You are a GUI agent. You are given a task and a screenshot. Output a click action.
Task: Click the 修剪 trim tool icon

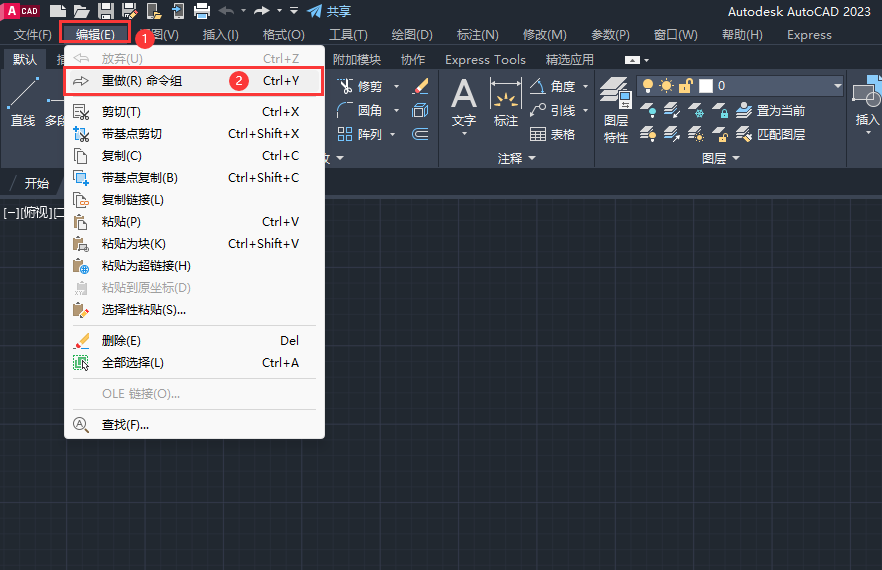point(345,86)
